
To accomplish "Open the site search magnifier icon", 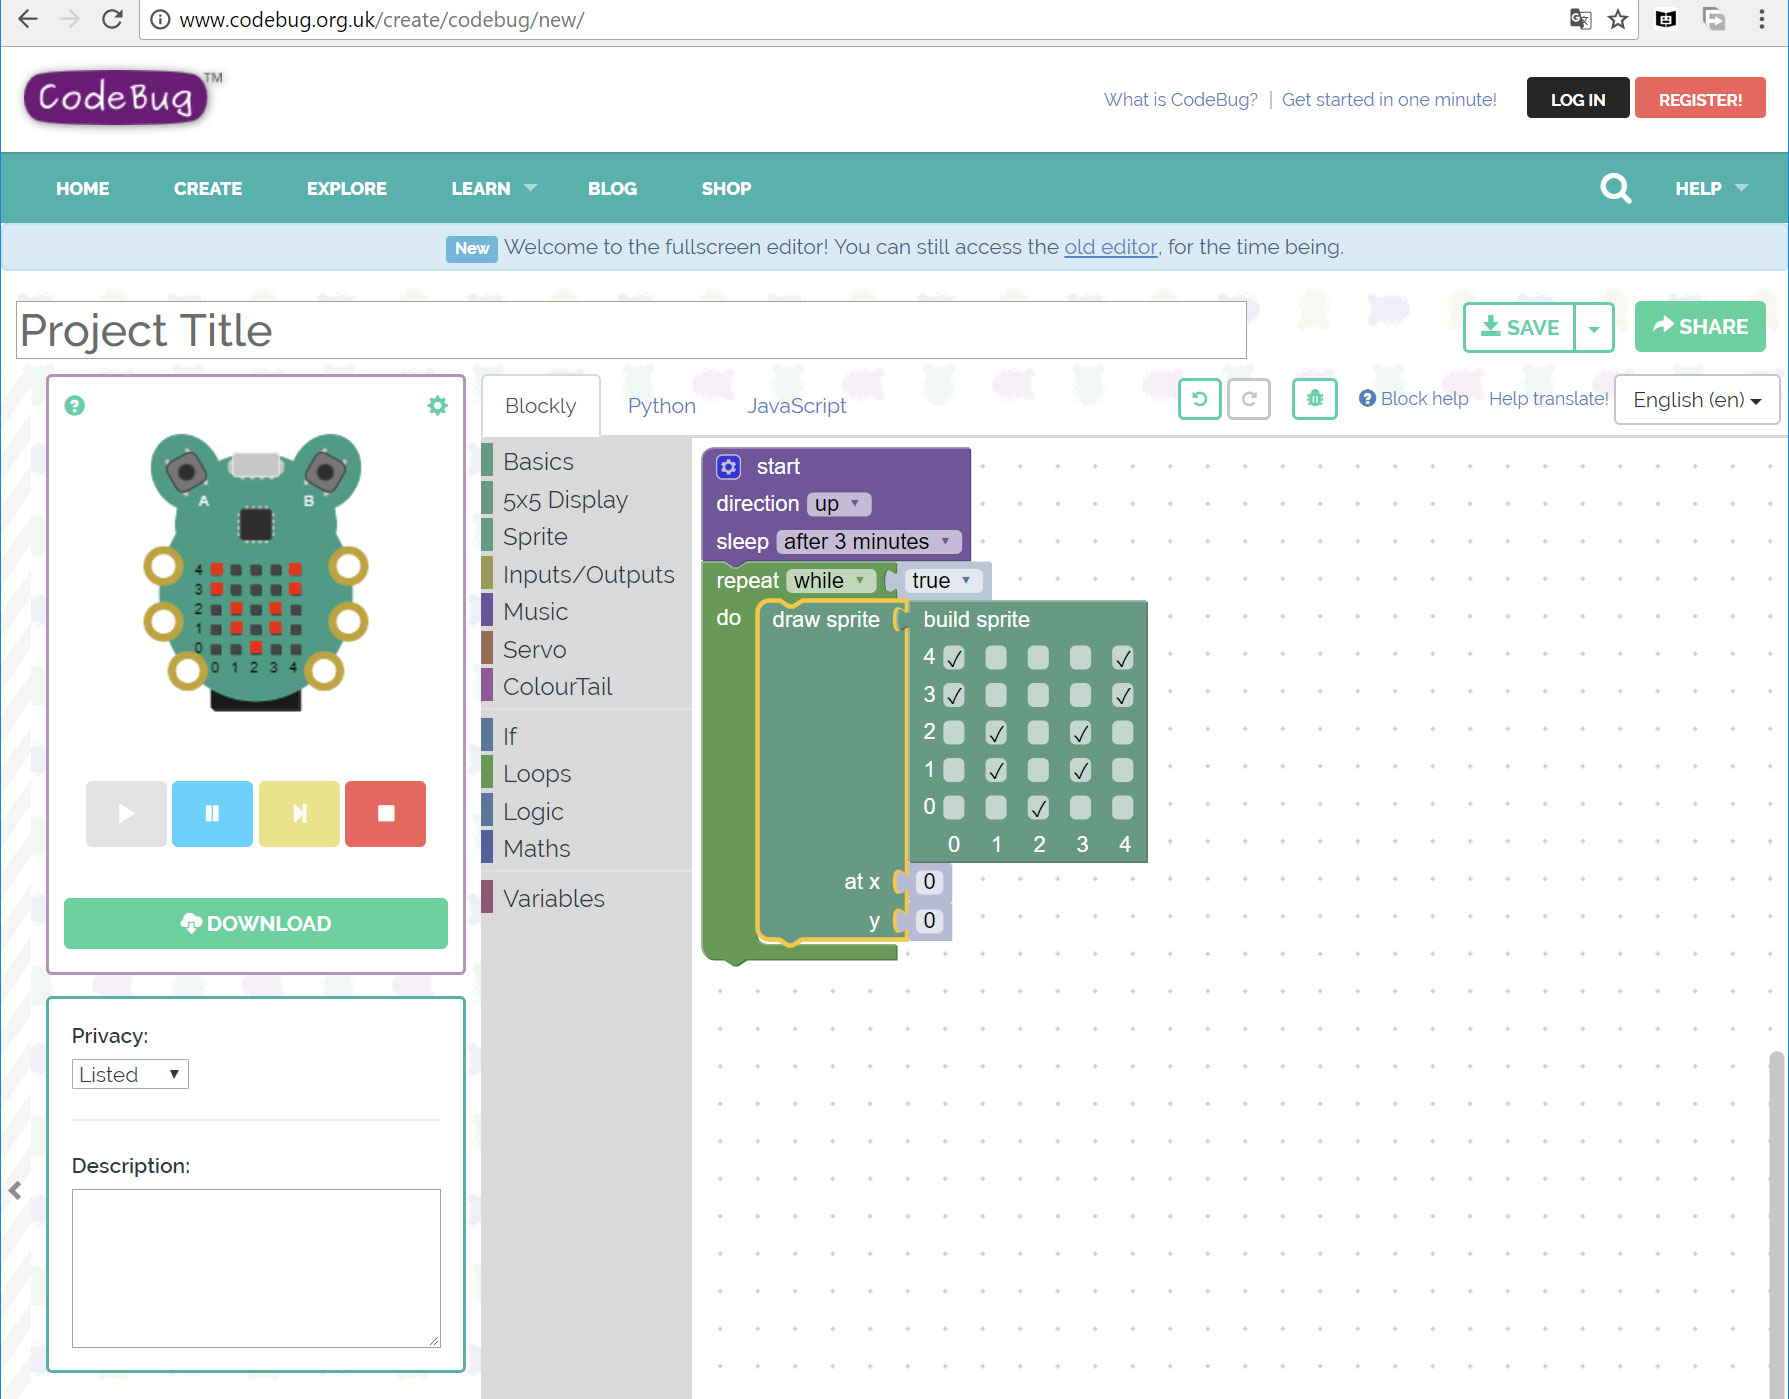I will point(1615,188).
